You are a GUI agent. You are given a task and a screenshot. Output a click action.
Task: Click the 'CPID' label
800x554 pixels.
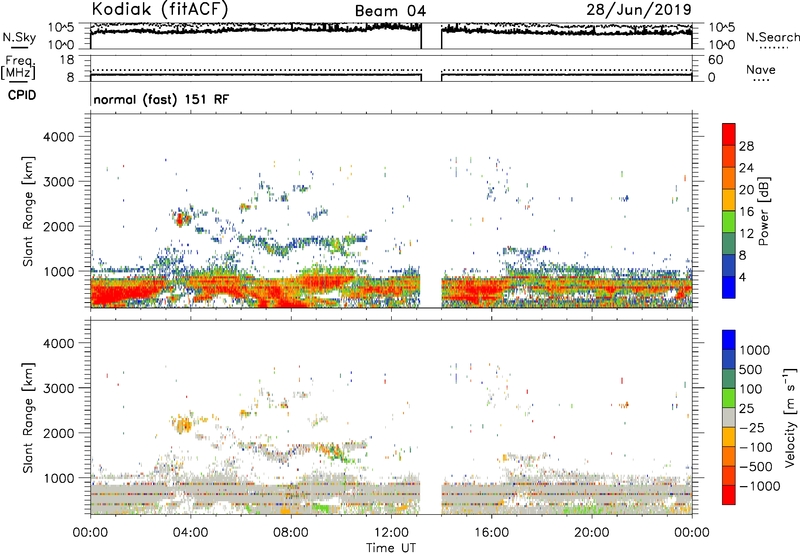click(21, 95)
